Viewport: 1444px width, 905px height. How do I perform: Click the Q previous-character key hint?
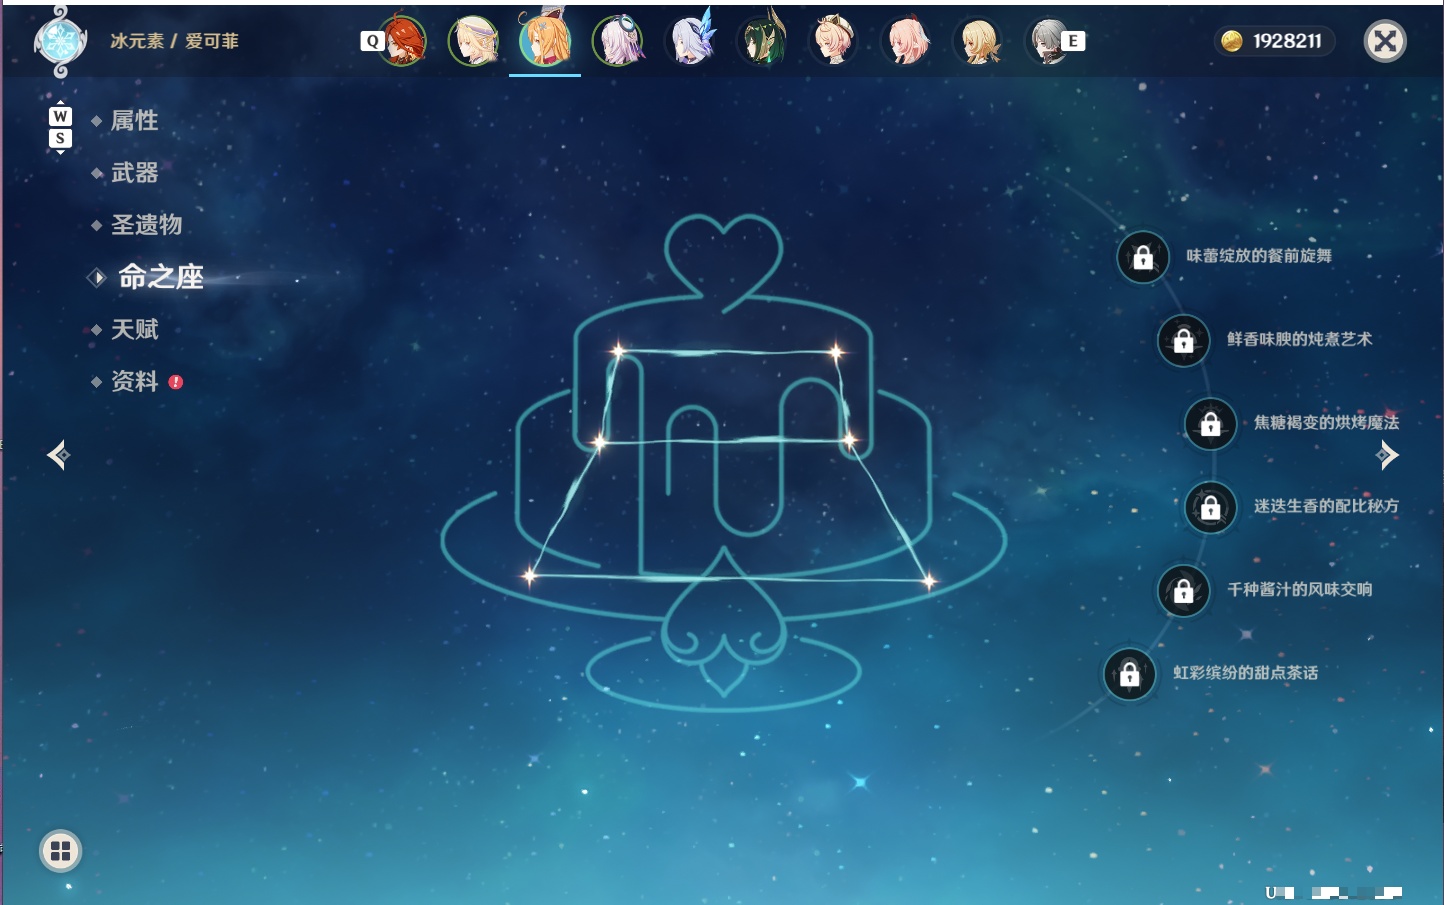(x=372, y=41)
